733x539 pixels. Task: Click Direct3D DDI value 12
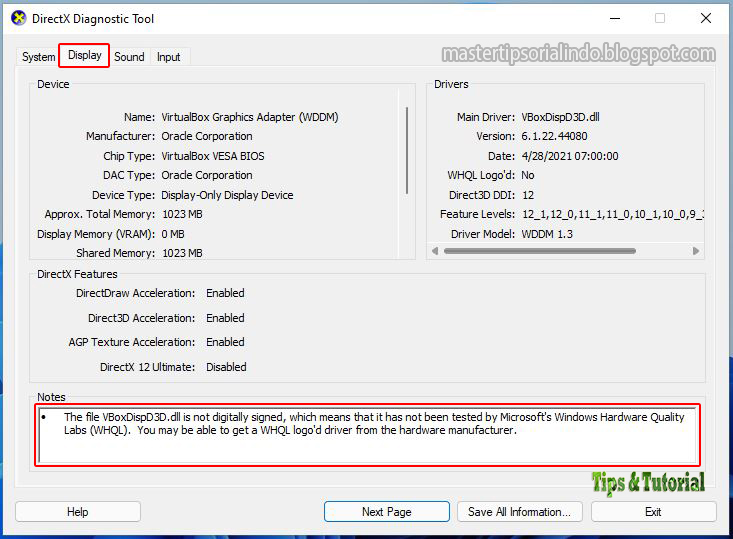click(x=528, y=195)
